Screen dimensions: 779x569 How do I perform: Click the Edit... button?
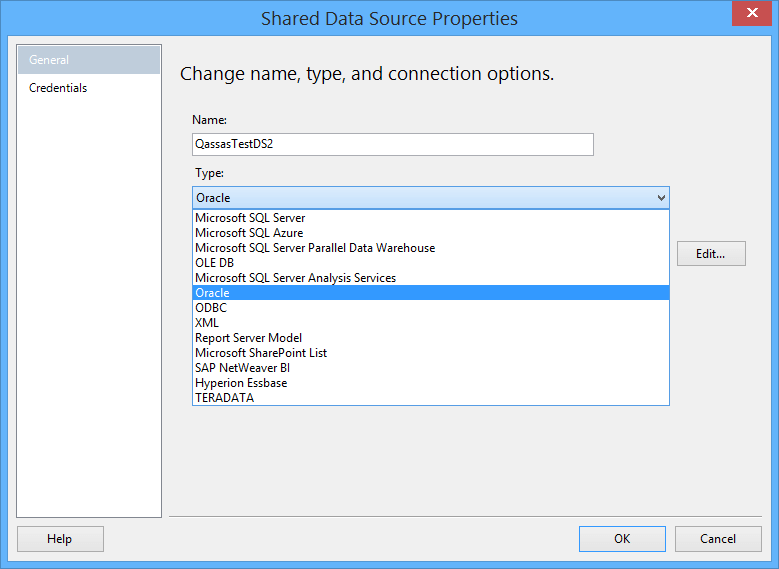710,254
